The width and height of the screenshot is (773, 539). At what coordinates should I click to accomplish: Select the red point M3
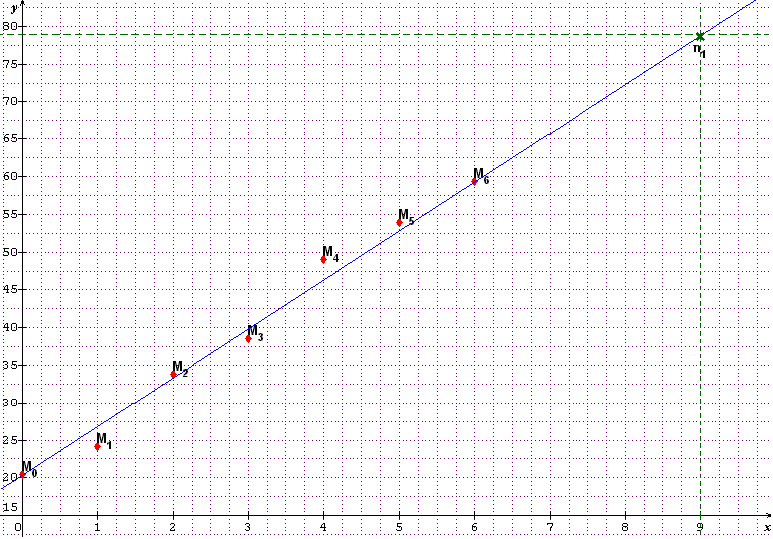248,338
